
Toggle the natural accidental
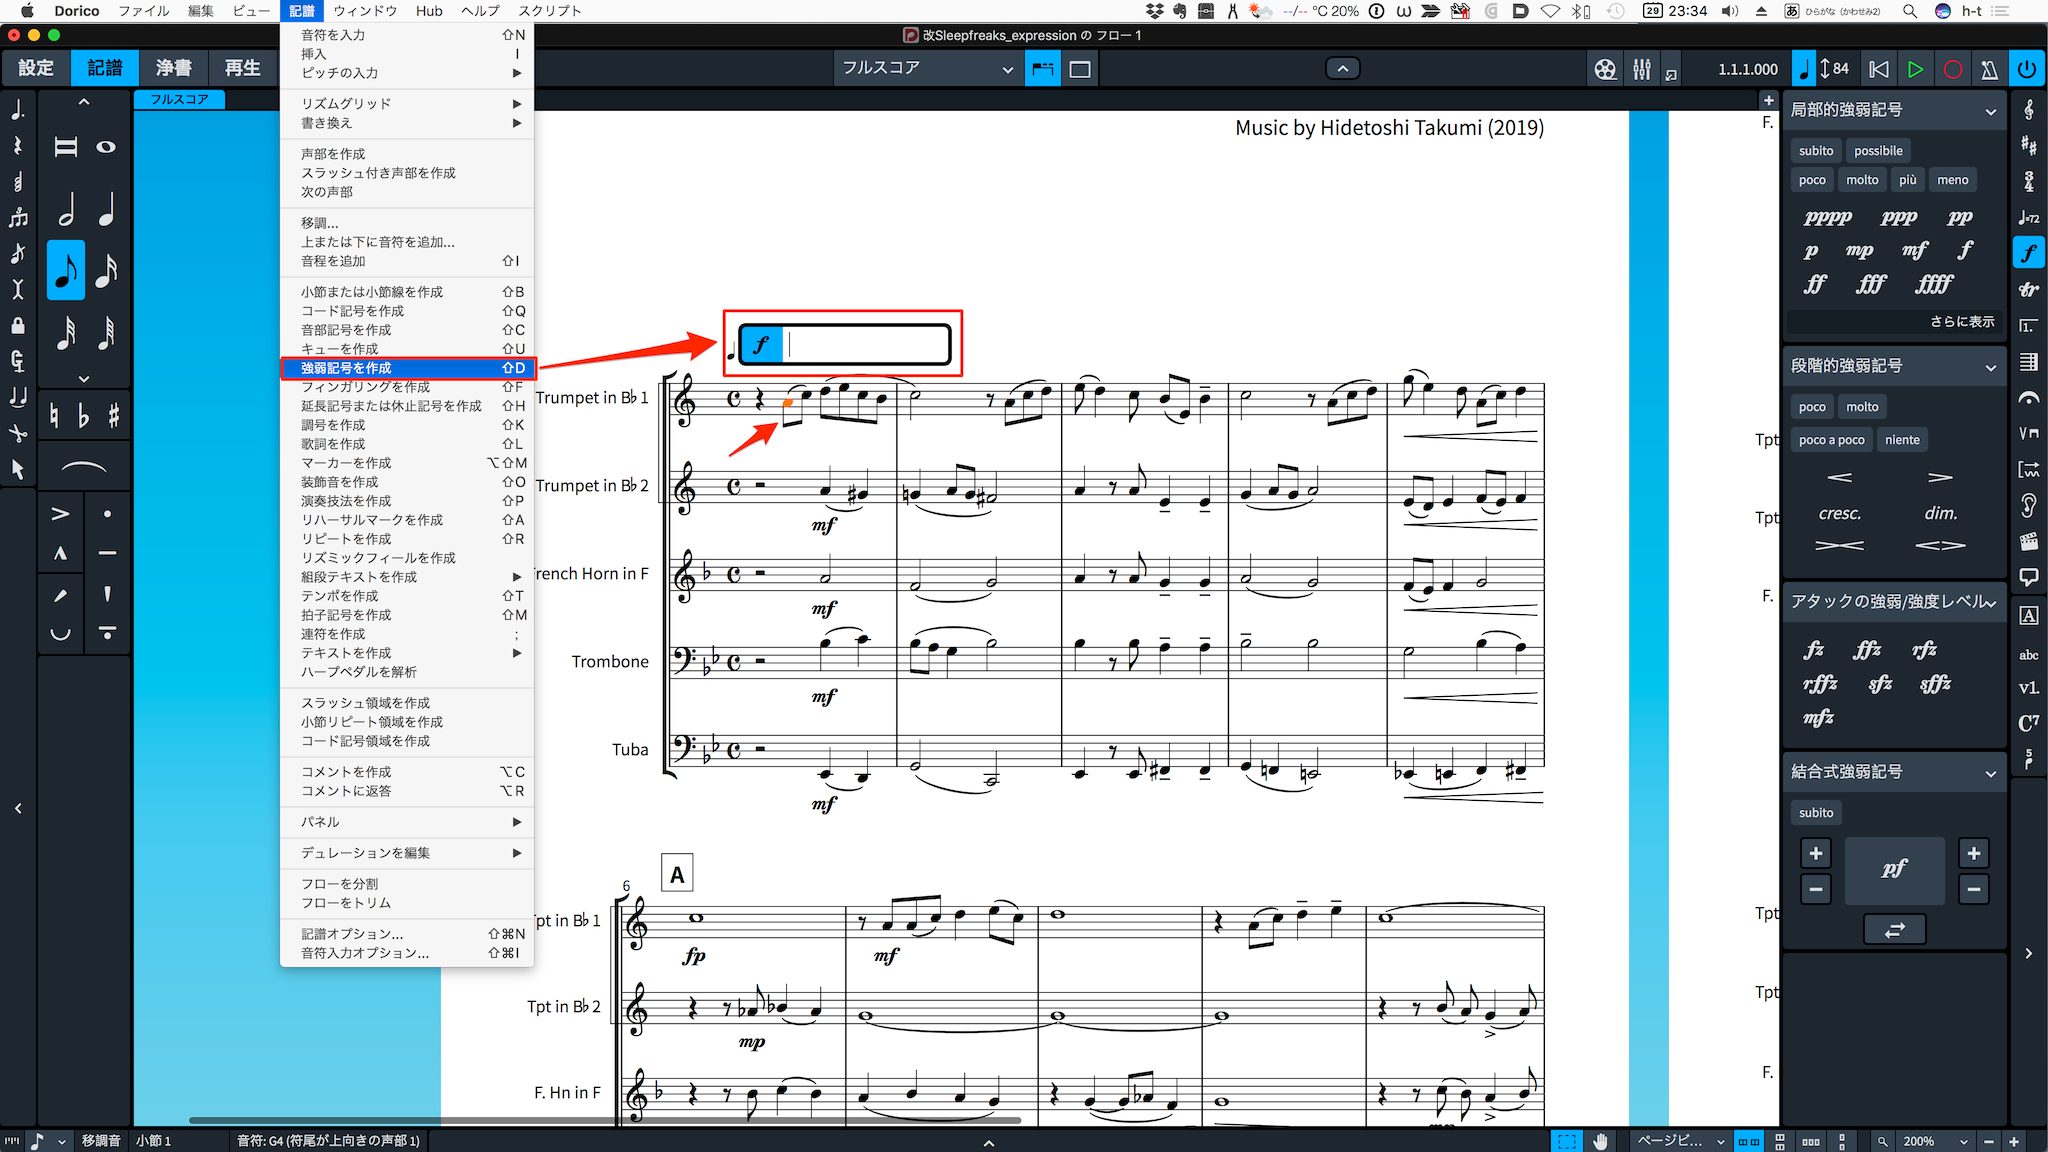click(x=56, y=415)
